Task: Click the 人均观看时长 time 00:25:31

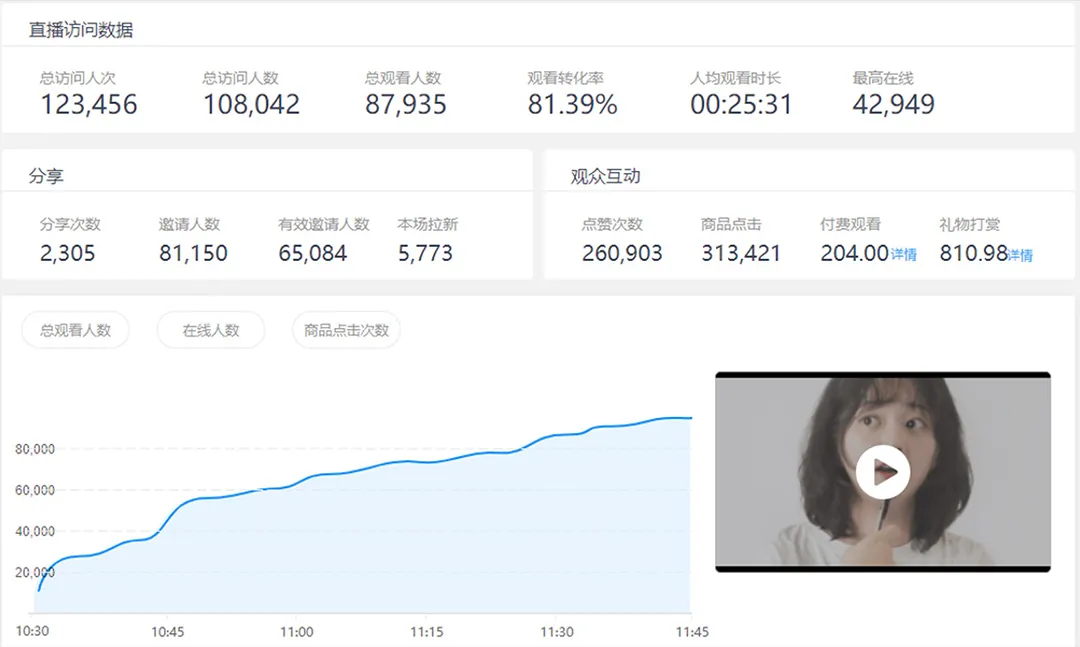Action: coord(741,104)
